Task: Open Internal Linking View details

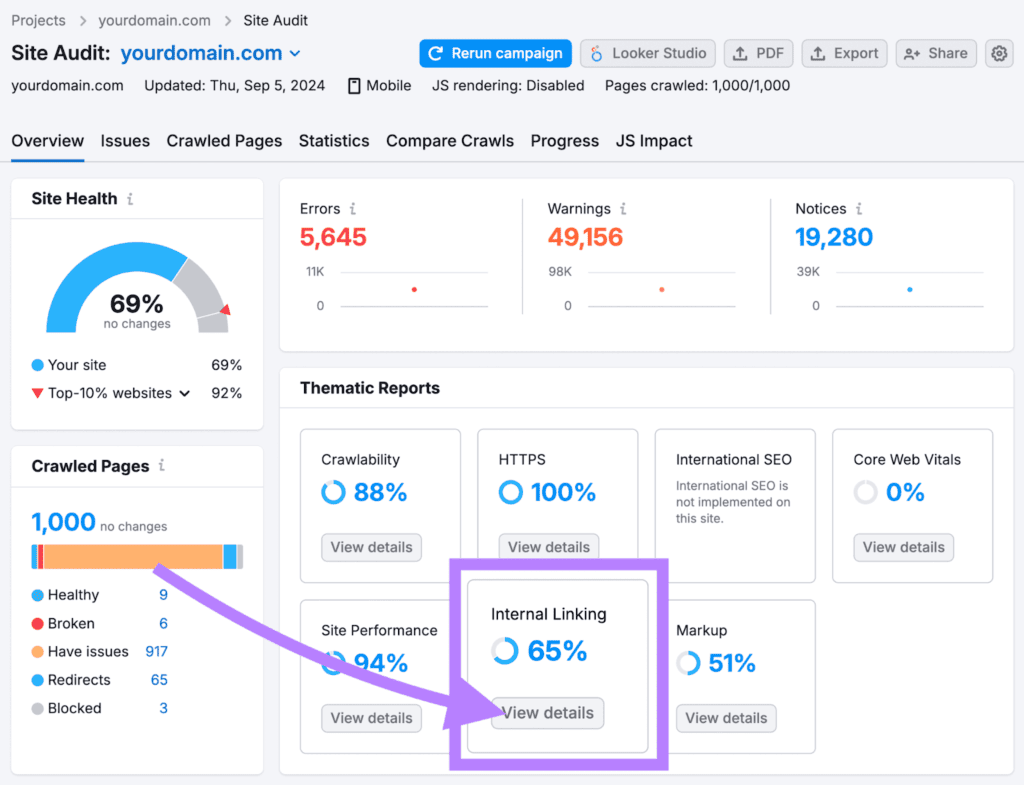Action: [548, 713]
